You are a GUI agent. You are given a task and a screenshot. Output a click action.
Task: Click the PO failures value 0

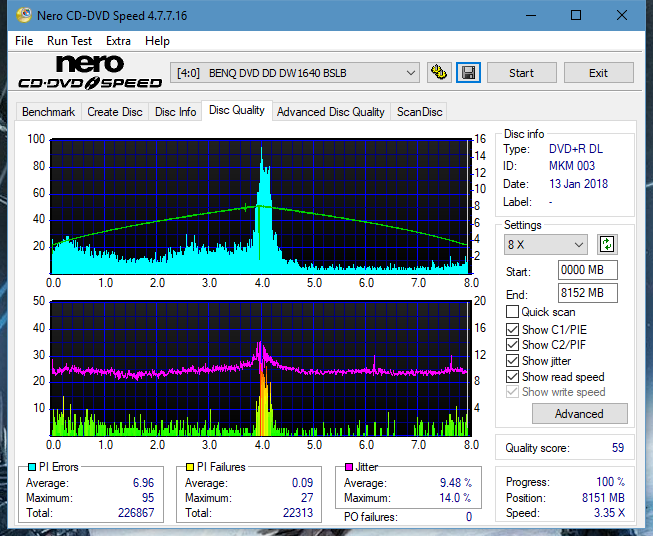[x=469, y=517]
